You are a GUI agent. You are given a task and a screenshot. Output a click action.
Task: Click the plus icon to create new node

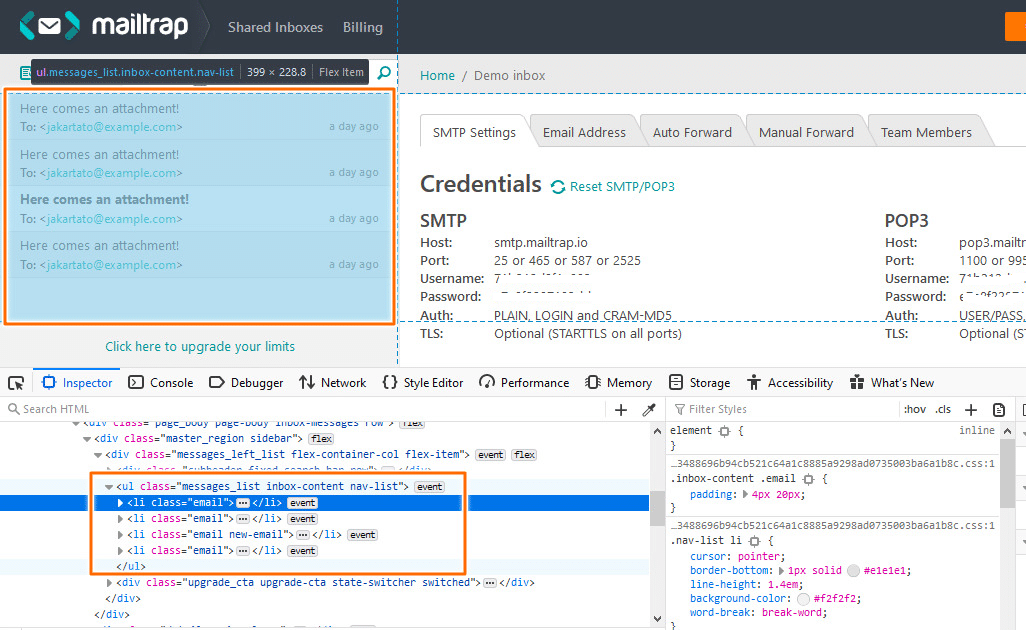tap(619, 409)
